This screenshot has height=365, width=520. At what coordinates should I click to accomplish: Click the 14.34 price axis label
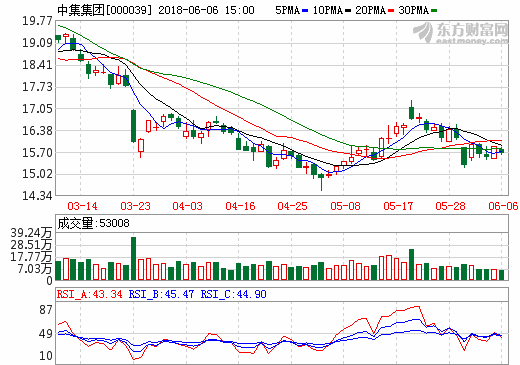point(37,196)
